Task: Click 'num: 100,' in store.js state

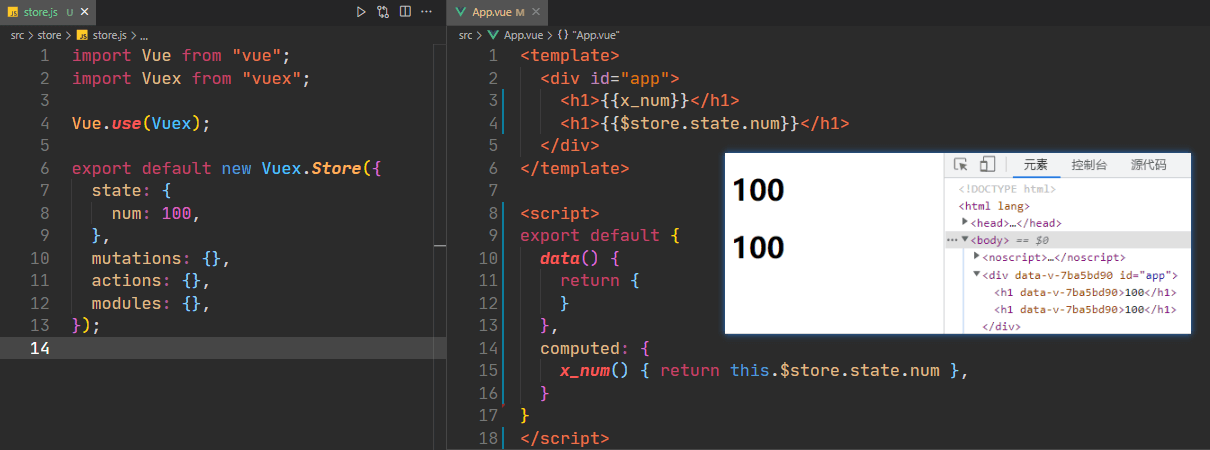Action: [x=155, y=213]
